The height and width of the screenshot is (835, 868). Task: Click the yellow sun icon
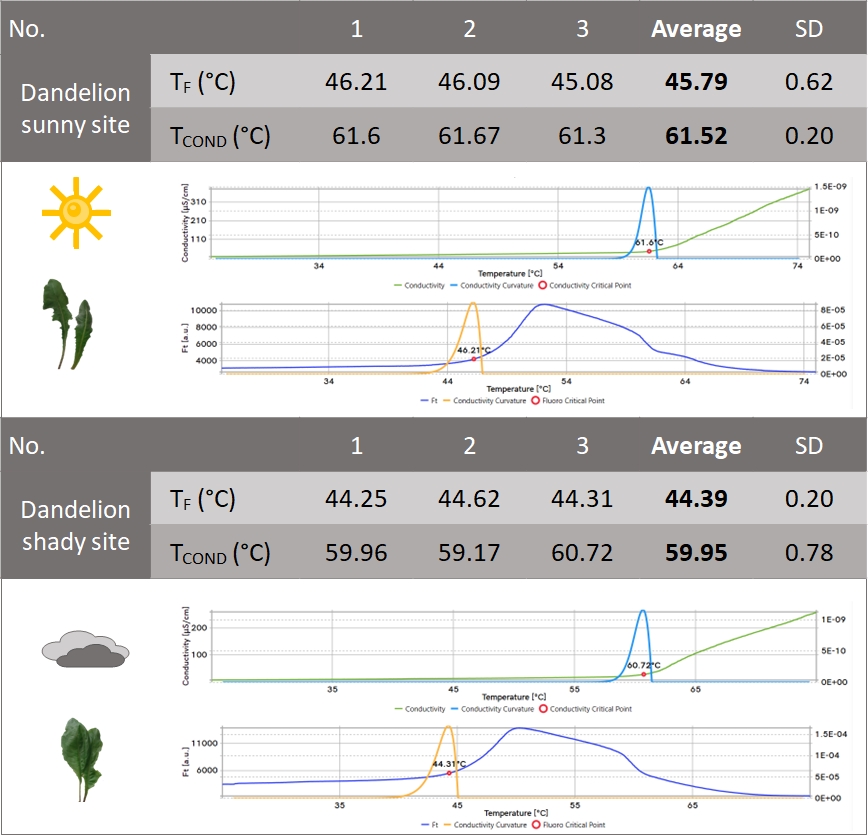[x=76, y=212]
